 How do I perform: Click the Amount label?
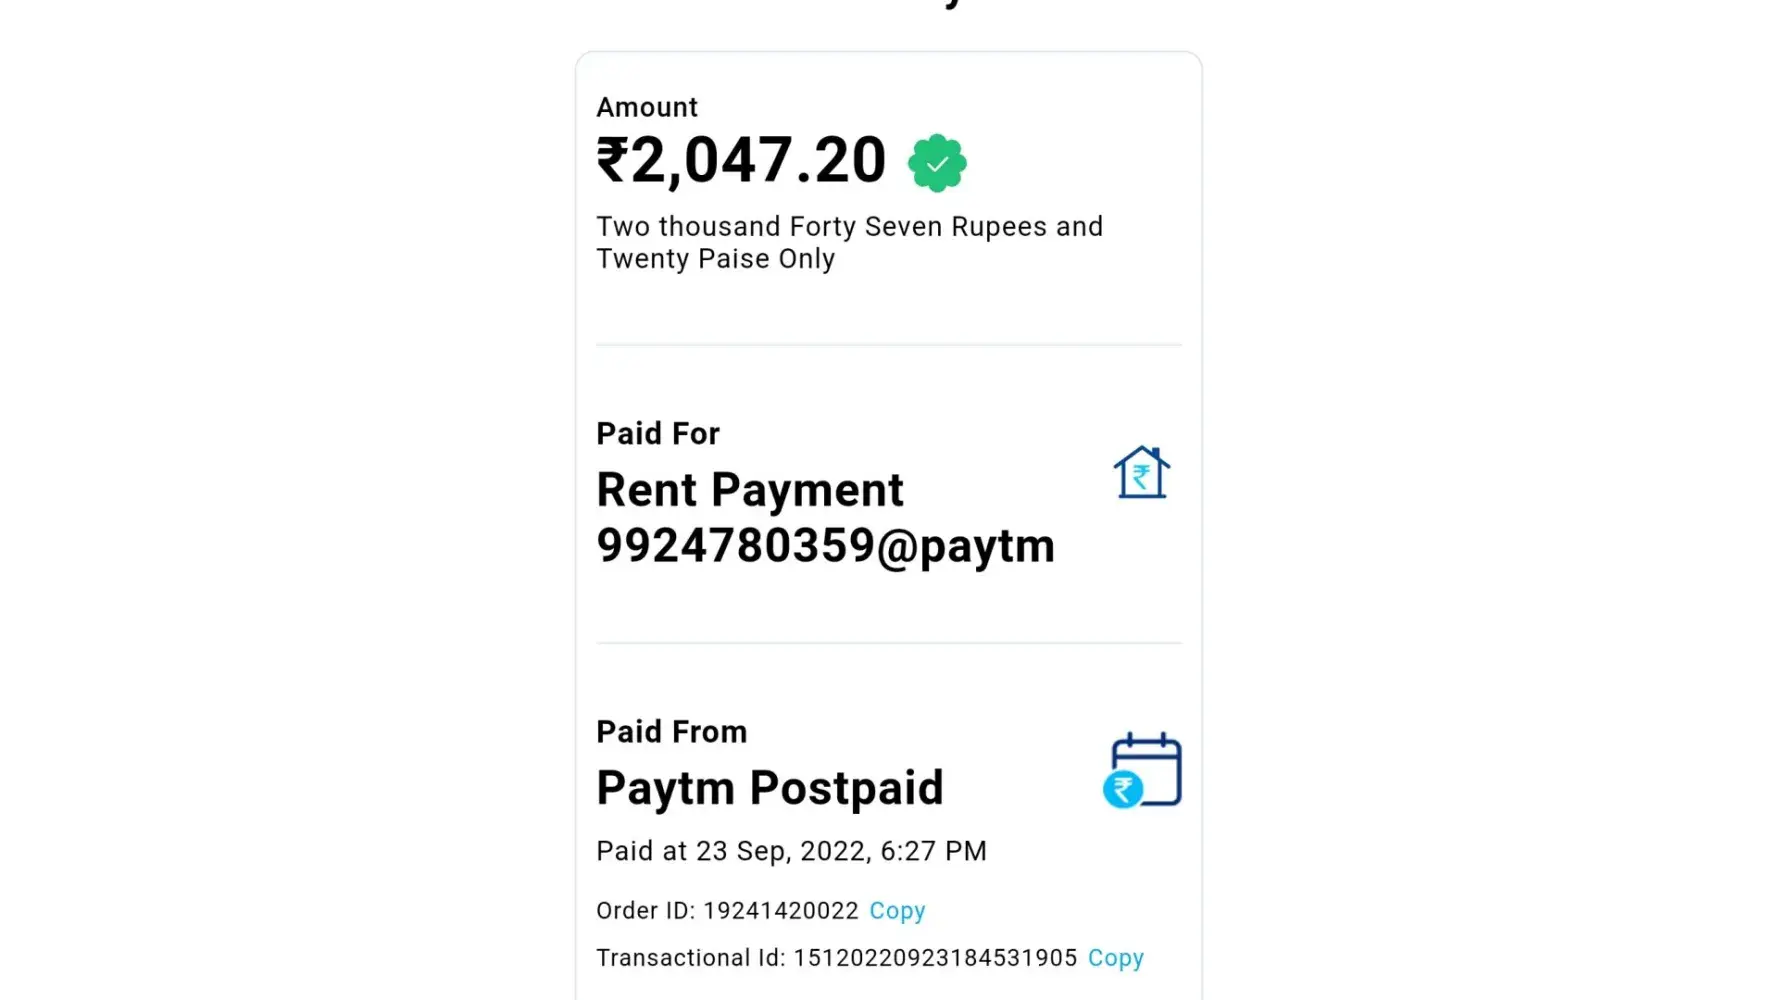(x=647, y=107)
